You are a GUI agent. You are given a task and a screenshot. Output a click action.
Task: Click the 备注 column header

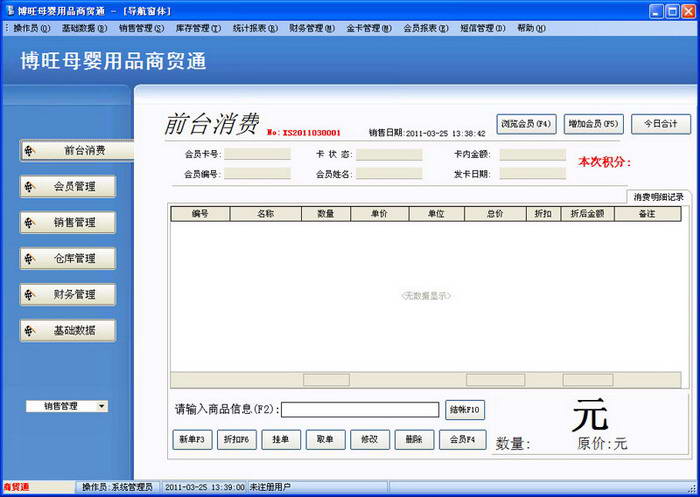tap(647, 214)
